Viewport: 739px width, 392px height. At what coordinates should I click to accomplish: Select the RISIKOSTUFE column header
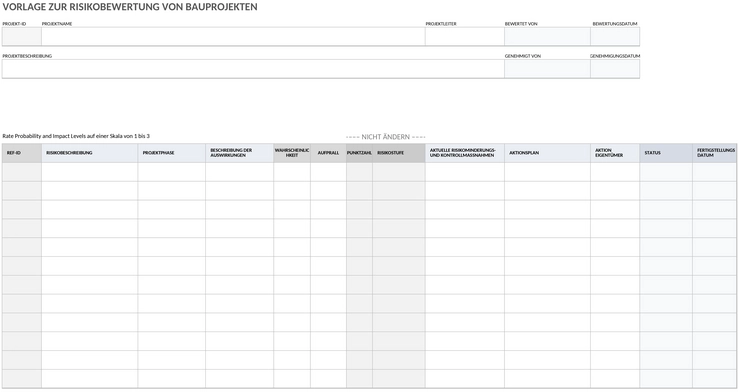[x=399, y=153]
